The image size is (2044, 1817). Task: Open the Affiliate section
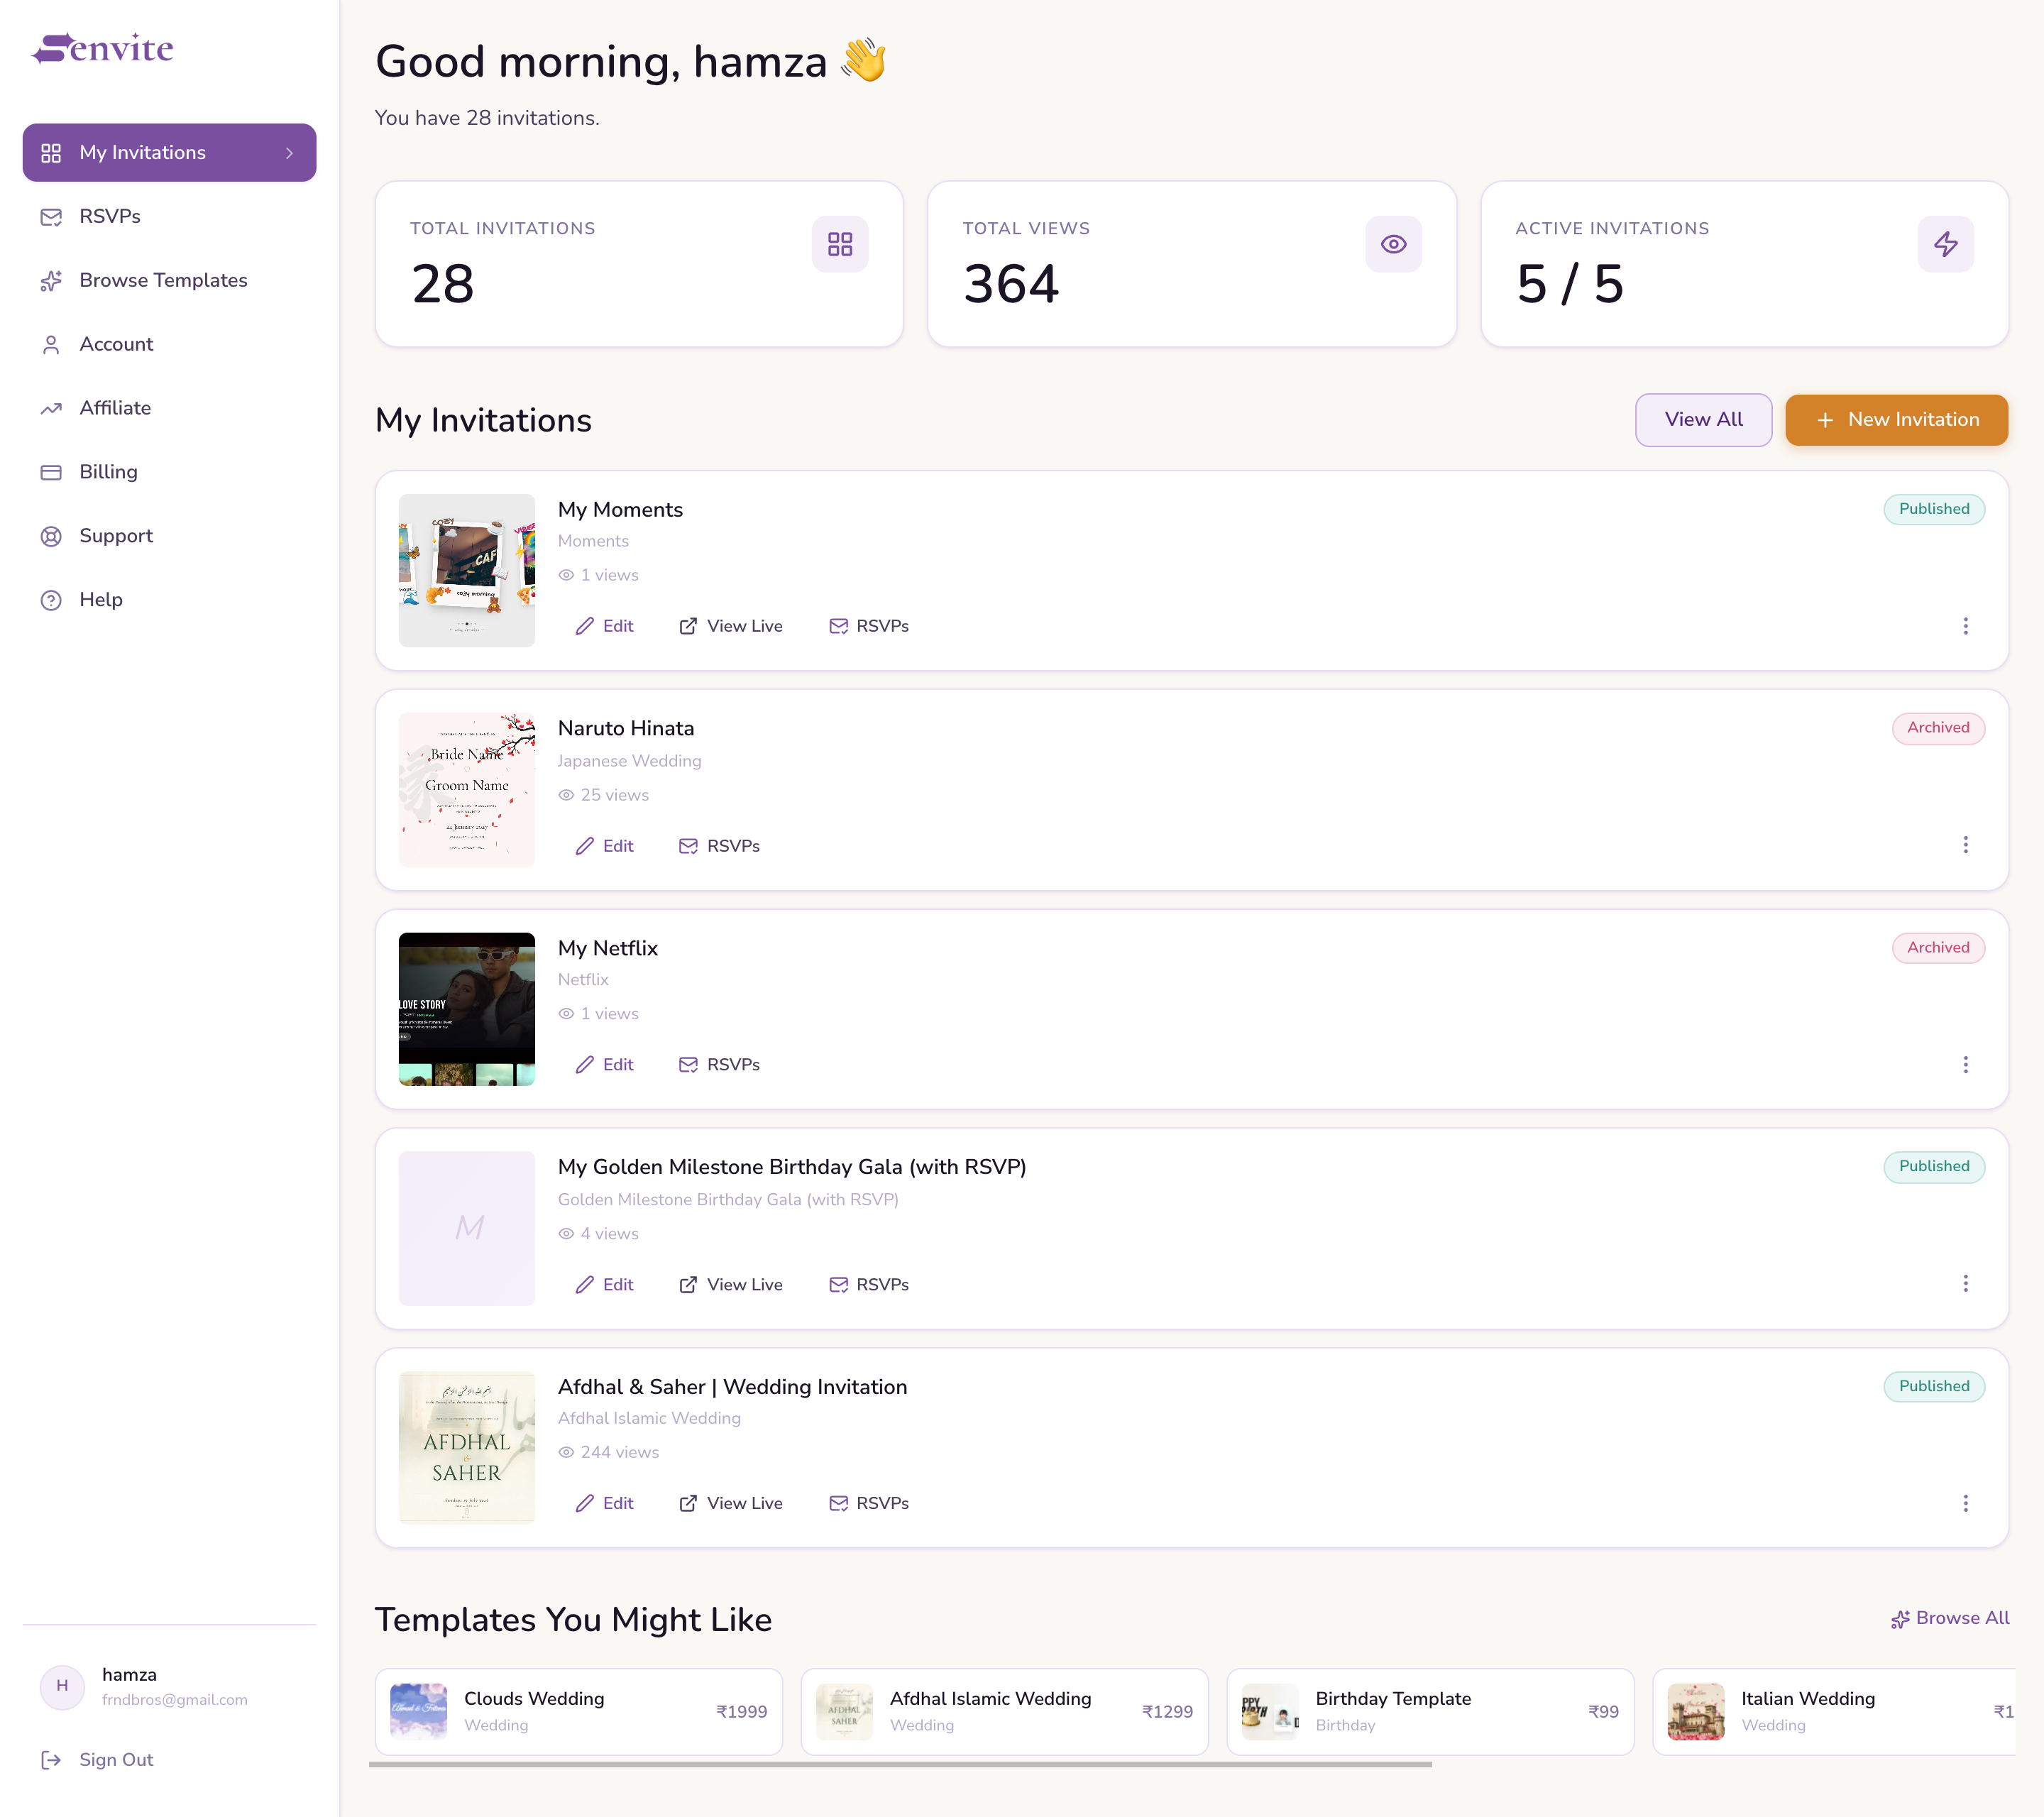click(169, 409)
